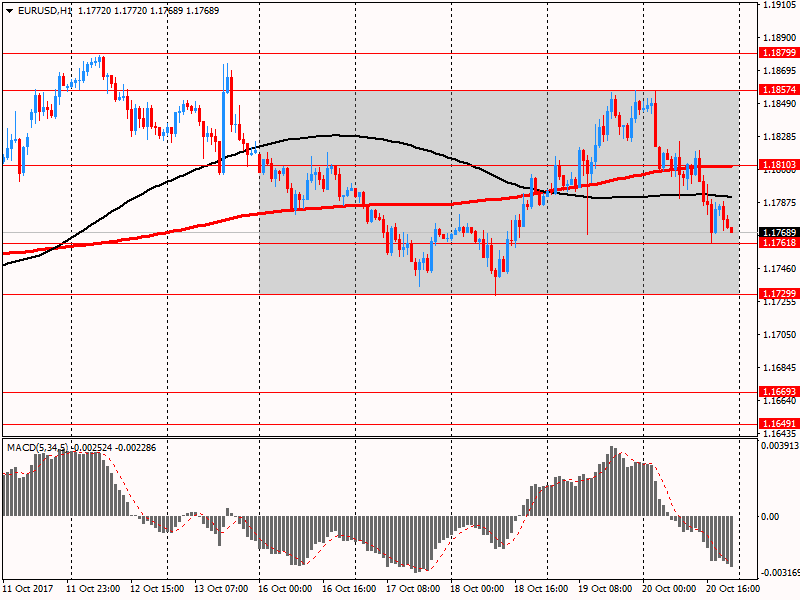Viewport: 800px width, 600px height.
Task: Click the 11 Oct 2017 time label
Action: tap(28, 589)
